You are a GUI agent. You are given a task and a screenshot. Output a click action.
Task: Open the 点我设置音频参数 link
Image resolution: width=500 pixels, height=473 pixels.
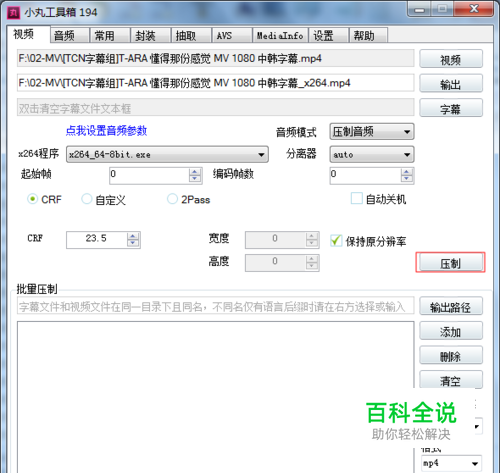coord(106,131)
